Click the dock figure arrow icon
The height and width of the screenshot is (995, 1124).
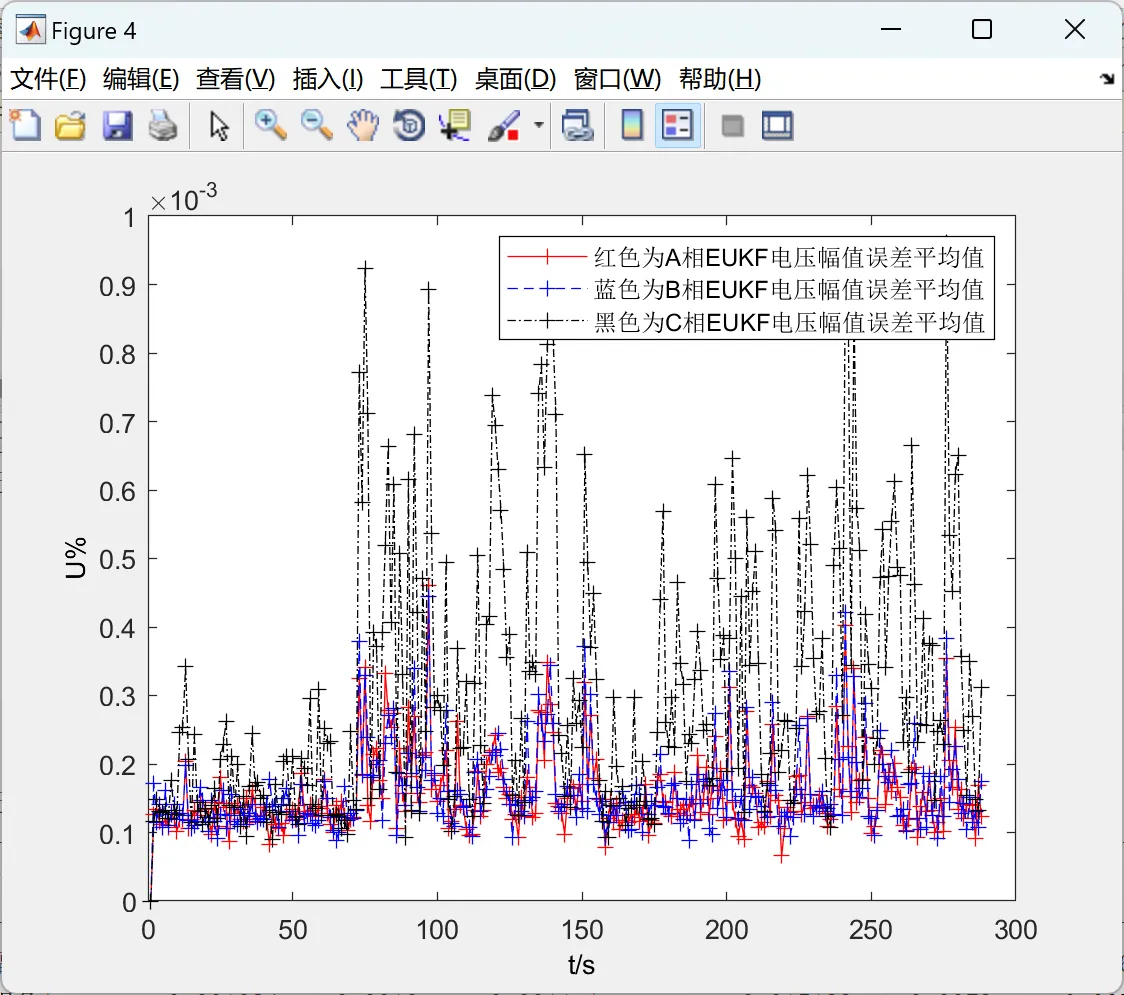(x=1107, y=79)
